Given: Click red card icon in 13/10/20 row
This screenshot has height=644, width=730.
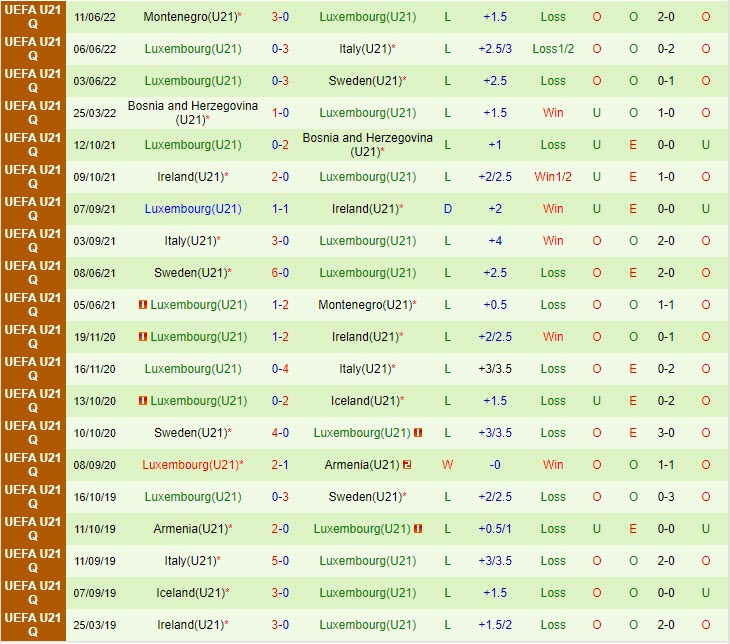Looking at the screenshot, I should [143, 401].
